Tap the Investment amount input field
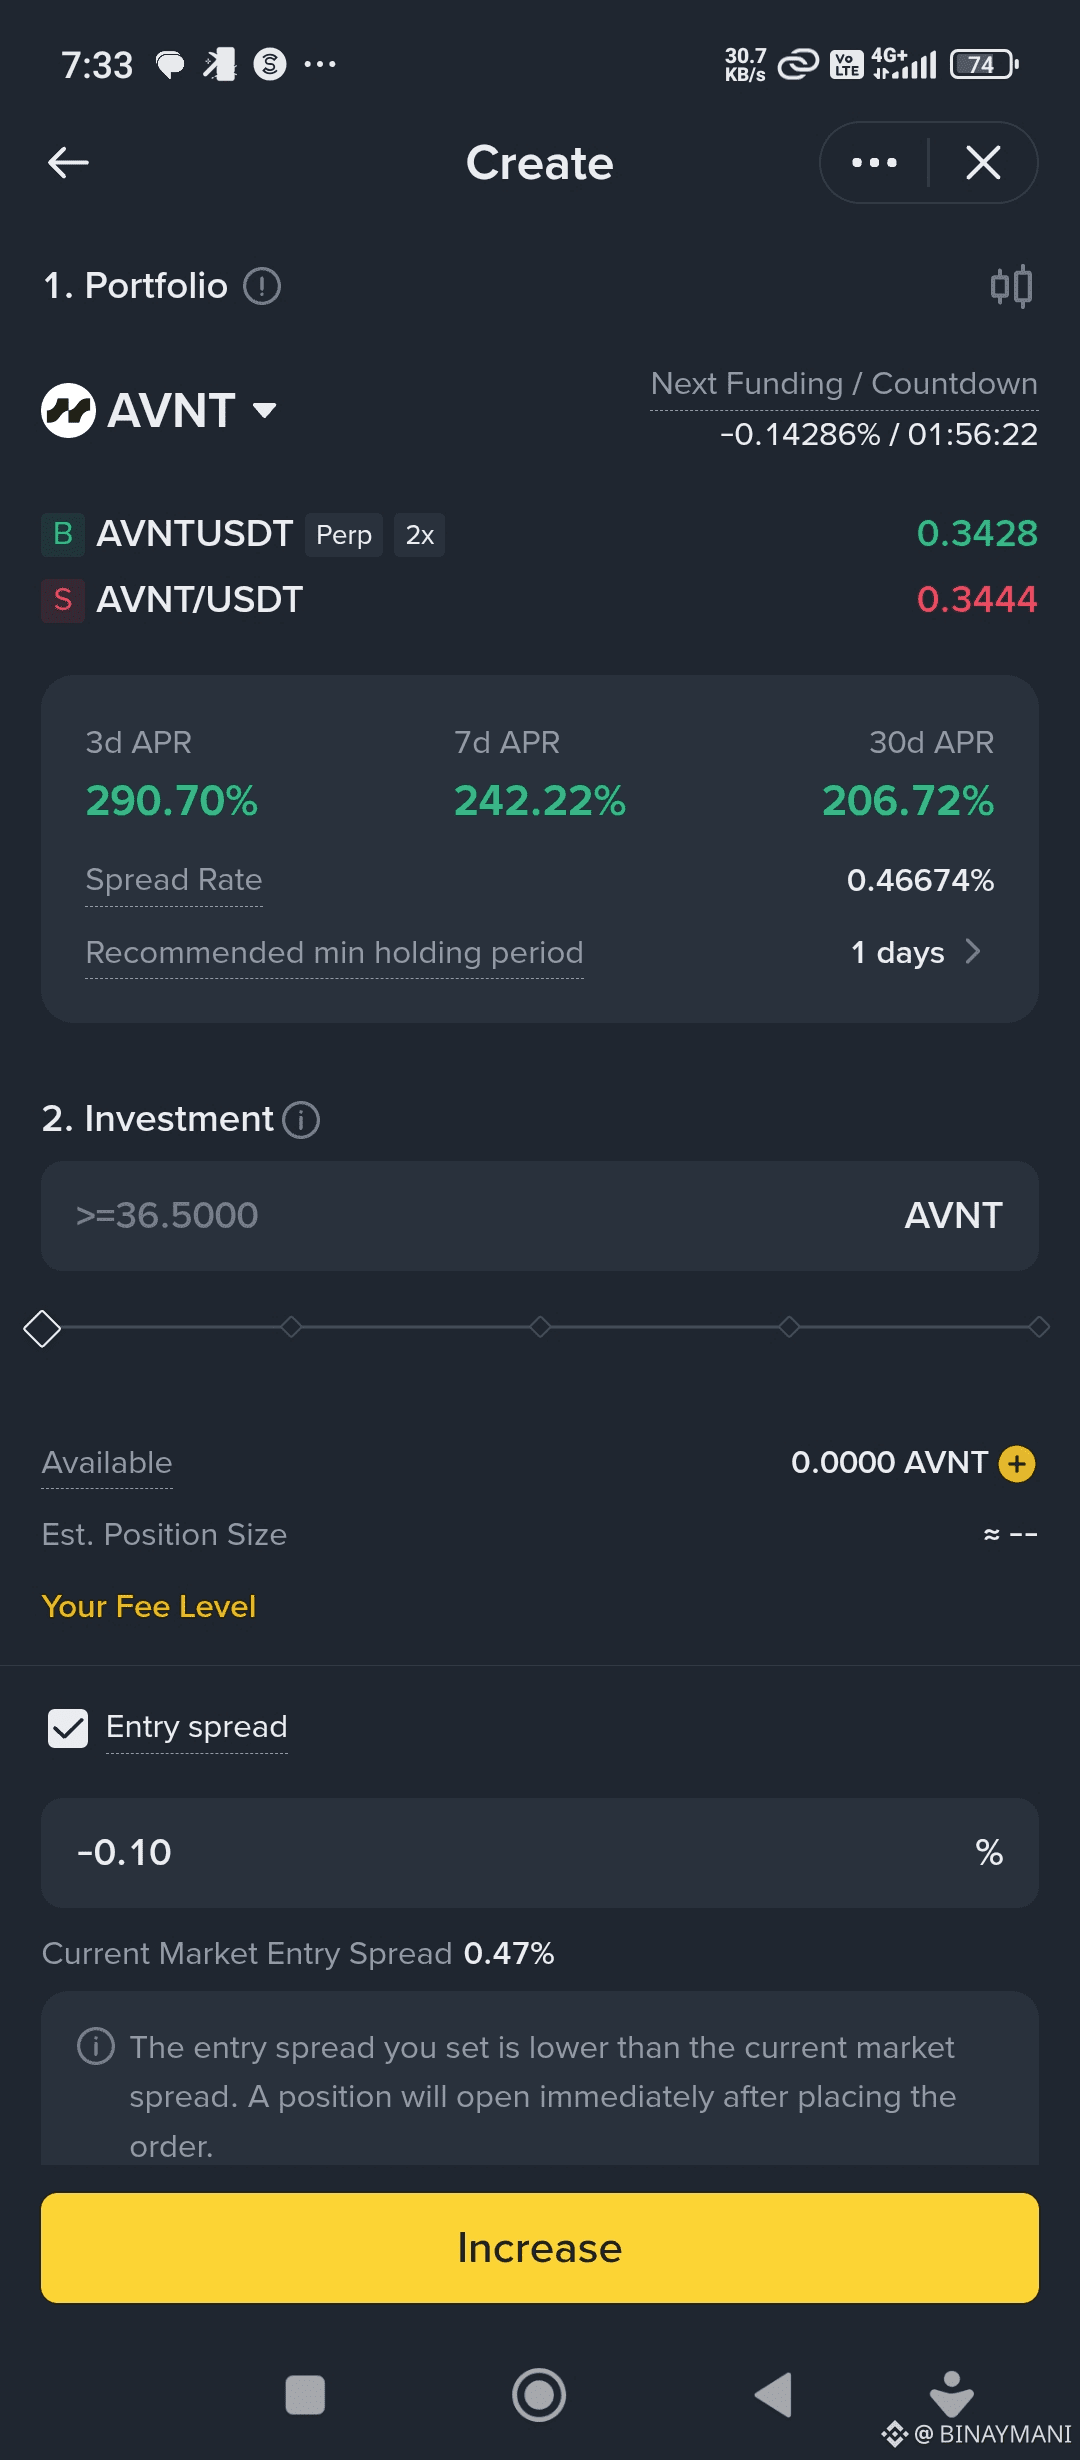1080x2460 pixels. click(480, 1215)
